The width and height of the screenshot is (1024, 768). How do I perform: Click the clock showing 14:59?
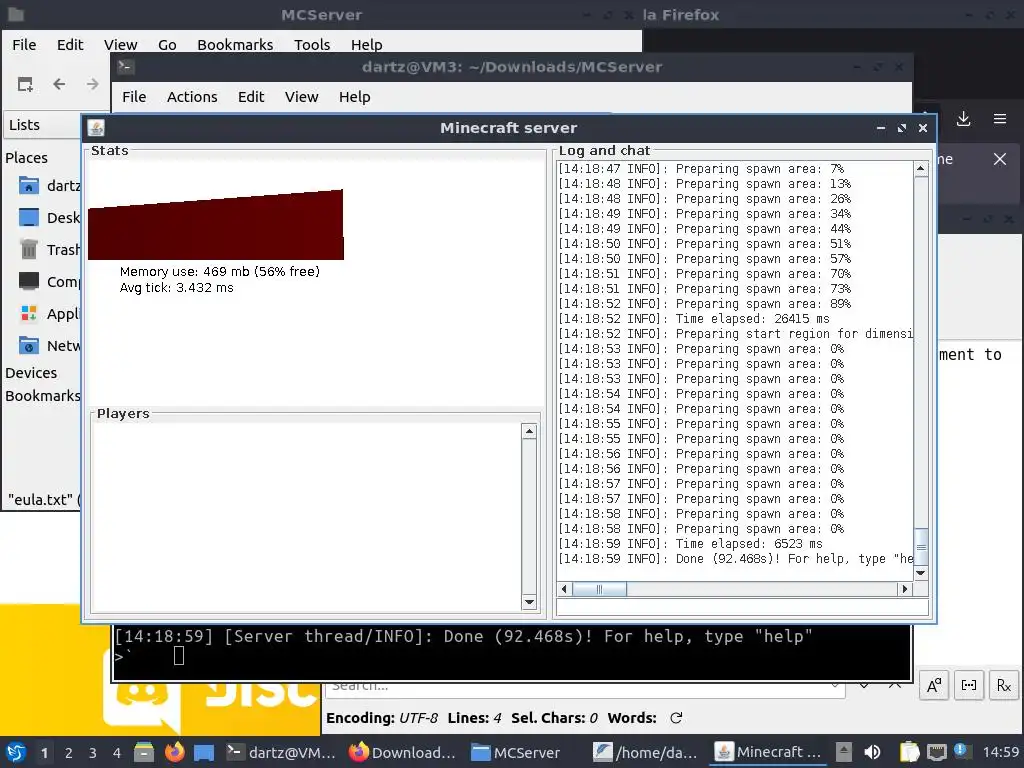coord(1000,753)
